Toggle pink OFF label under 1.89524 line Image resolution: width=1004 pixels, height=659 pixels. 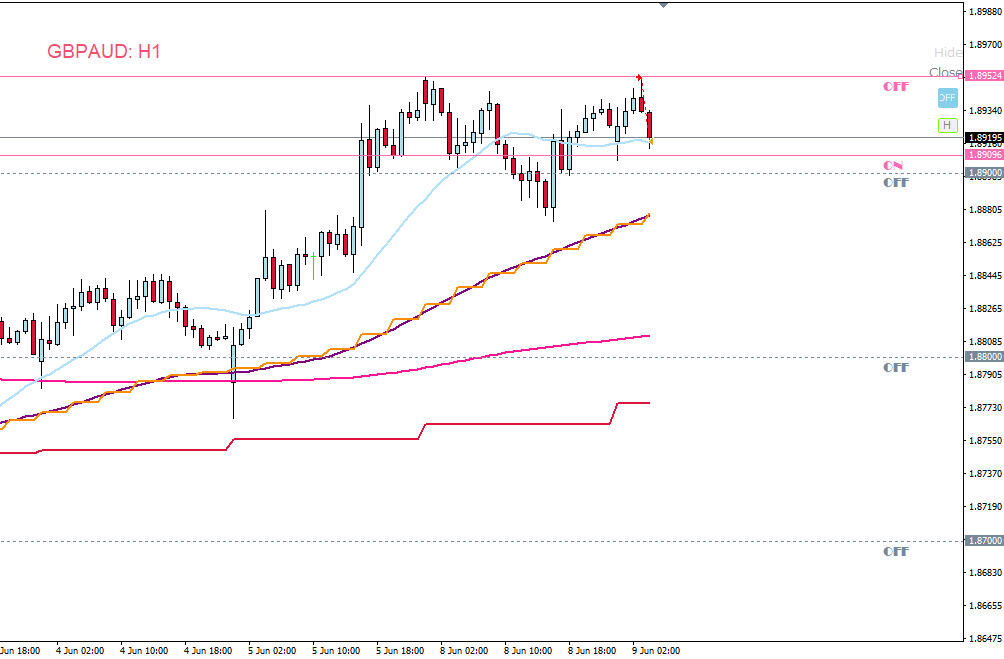click(x=896, y=86)
